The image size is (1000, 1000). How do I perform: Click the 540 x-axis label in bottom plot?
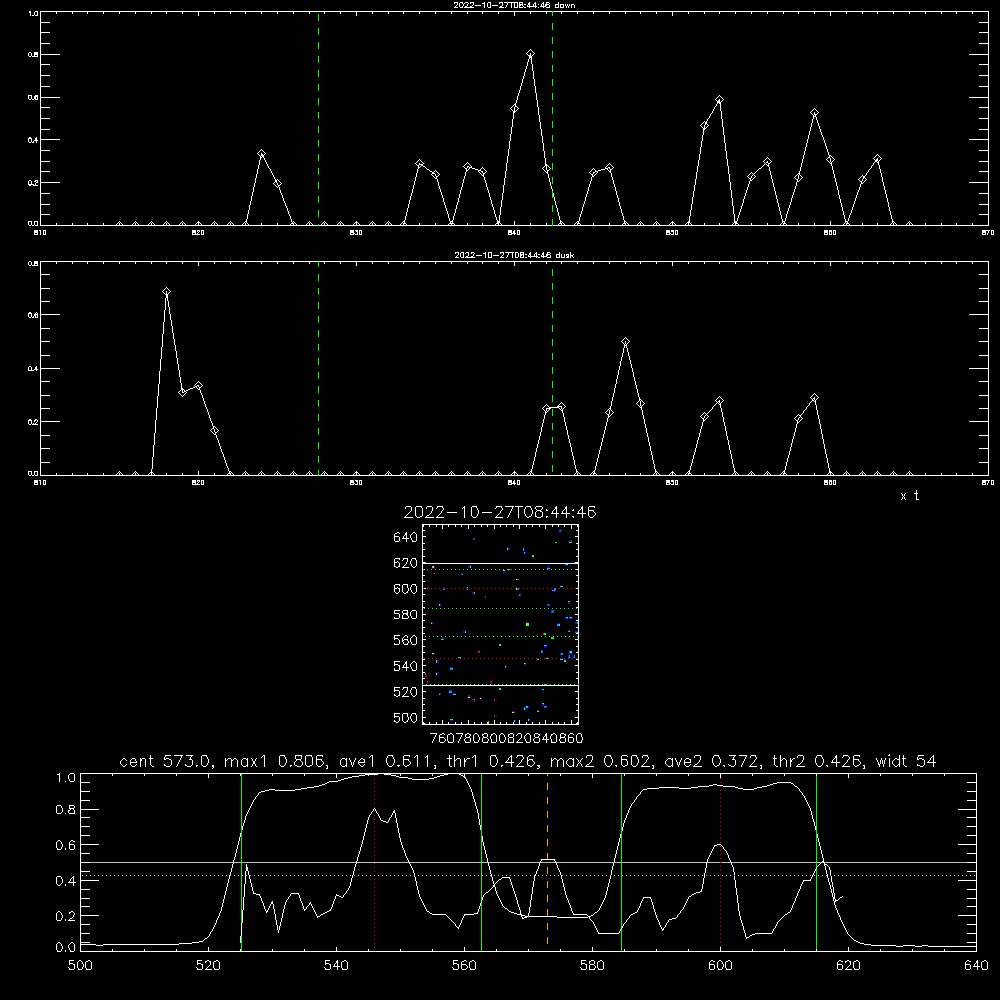tap(336, 966)
